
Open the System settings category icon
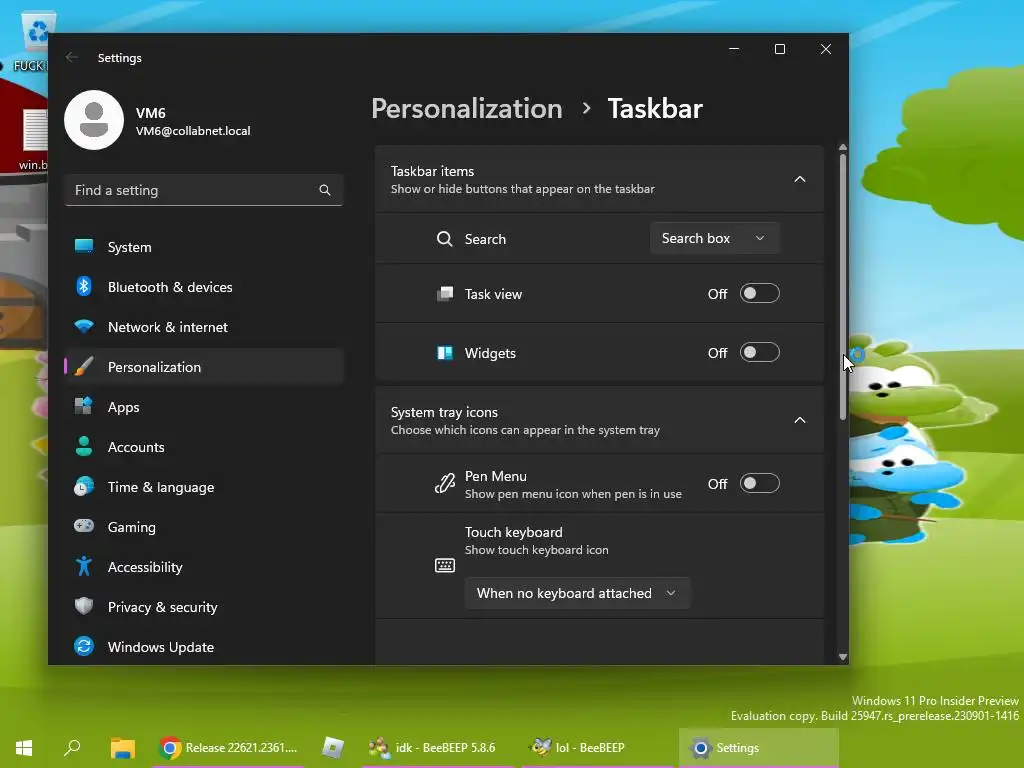click(84, 246)
